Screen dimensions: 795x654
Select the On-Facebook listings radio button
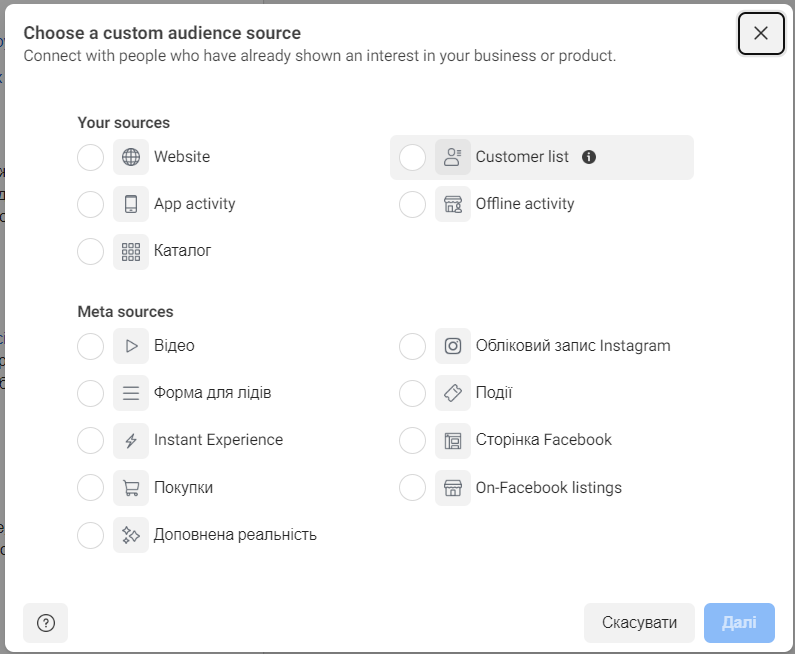point(412,488)
